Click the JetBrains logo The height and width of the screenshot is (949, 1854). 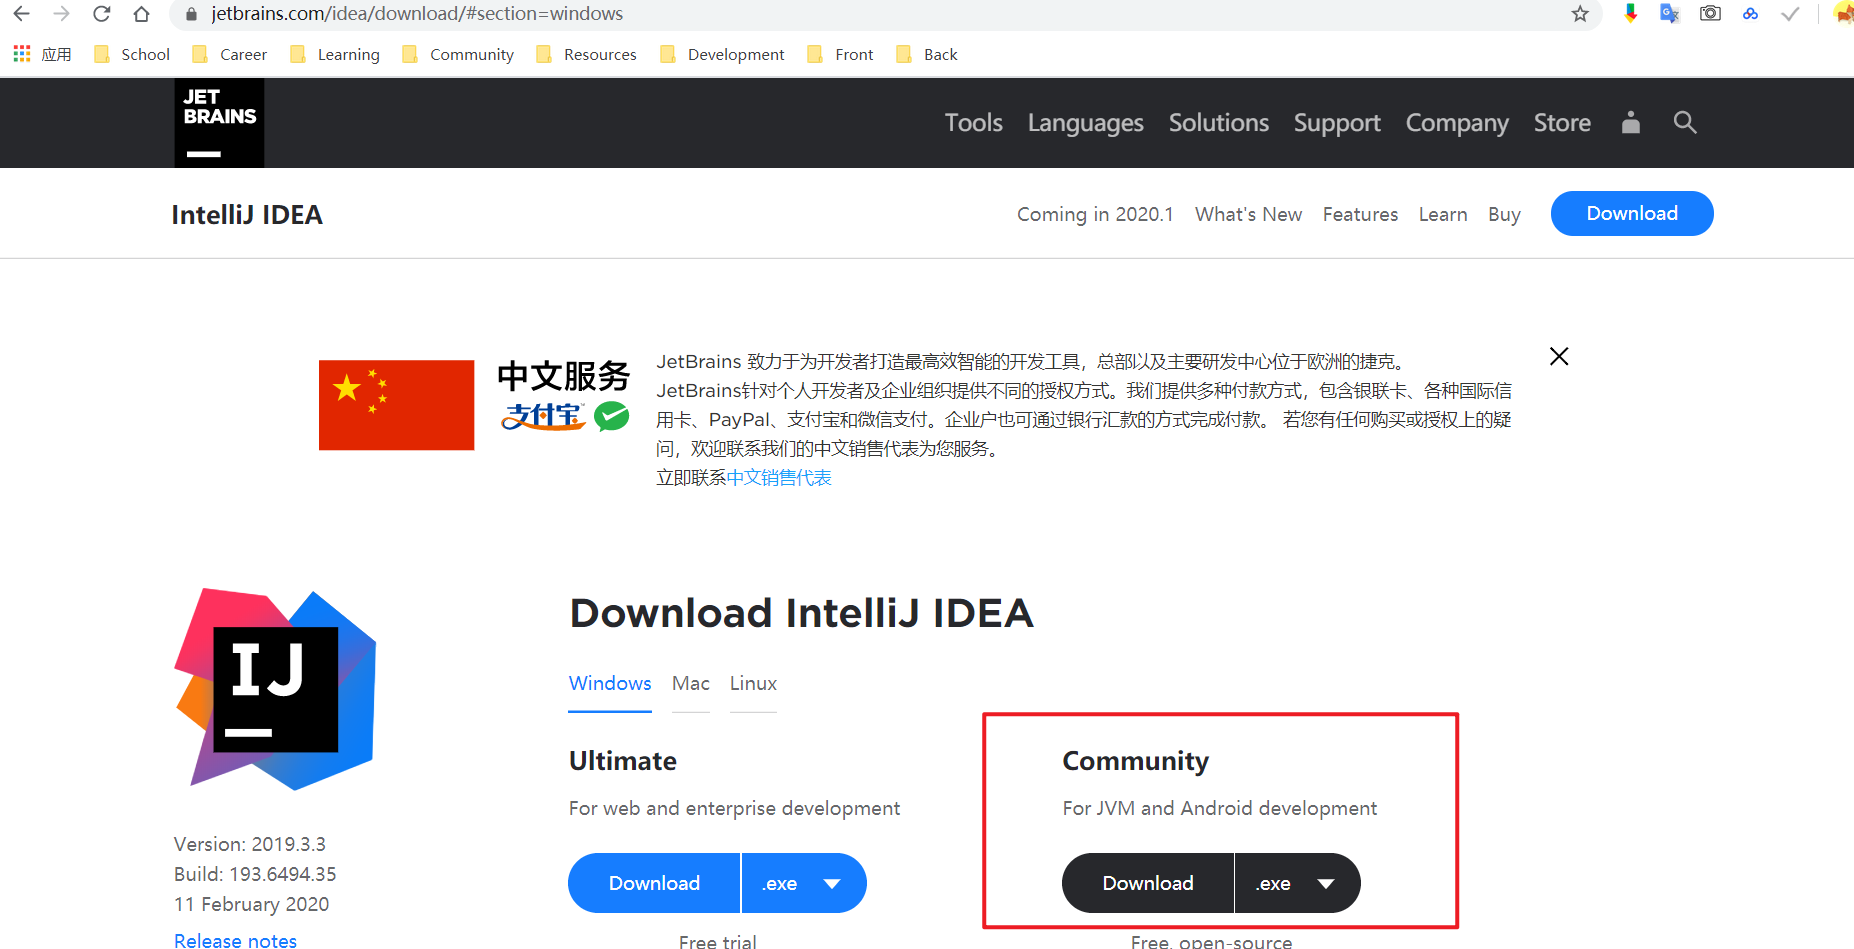[219, 123]
